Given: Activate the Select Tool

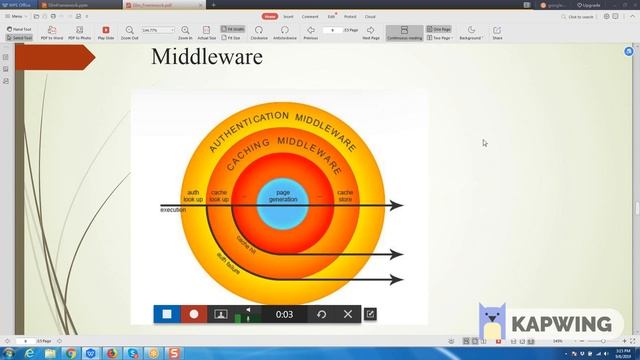Looking at the screenshot, I should click(19, 38).
